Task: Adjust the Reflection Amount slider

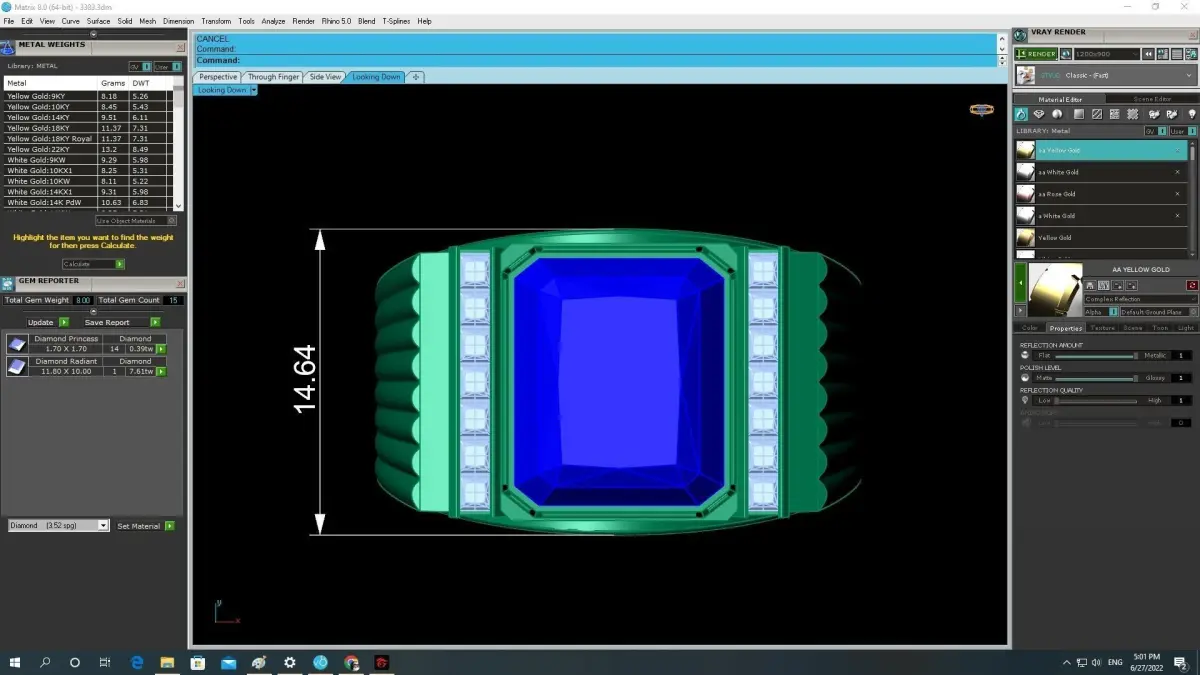Action: pyautogui.click(x=1096, y=355)
